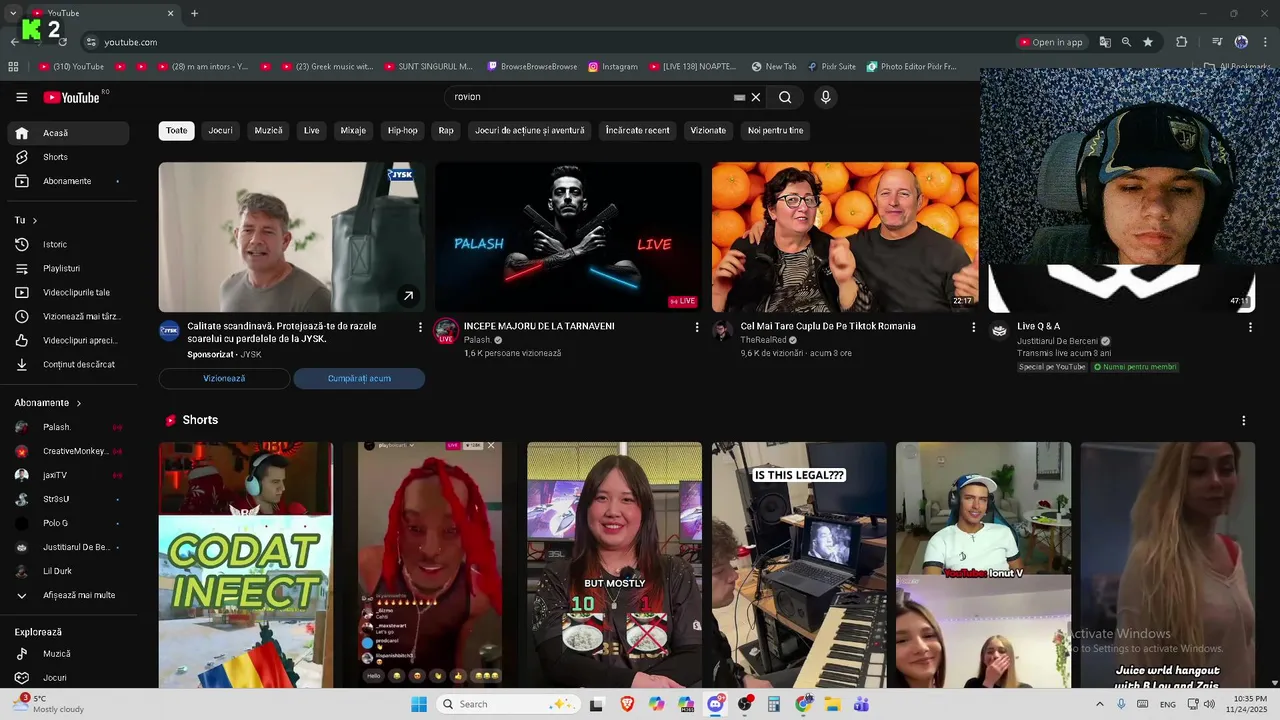Open Videoclipuri apreciate in sidebar
Viewport: 1280px width, 720px height.
pos(68,340)
